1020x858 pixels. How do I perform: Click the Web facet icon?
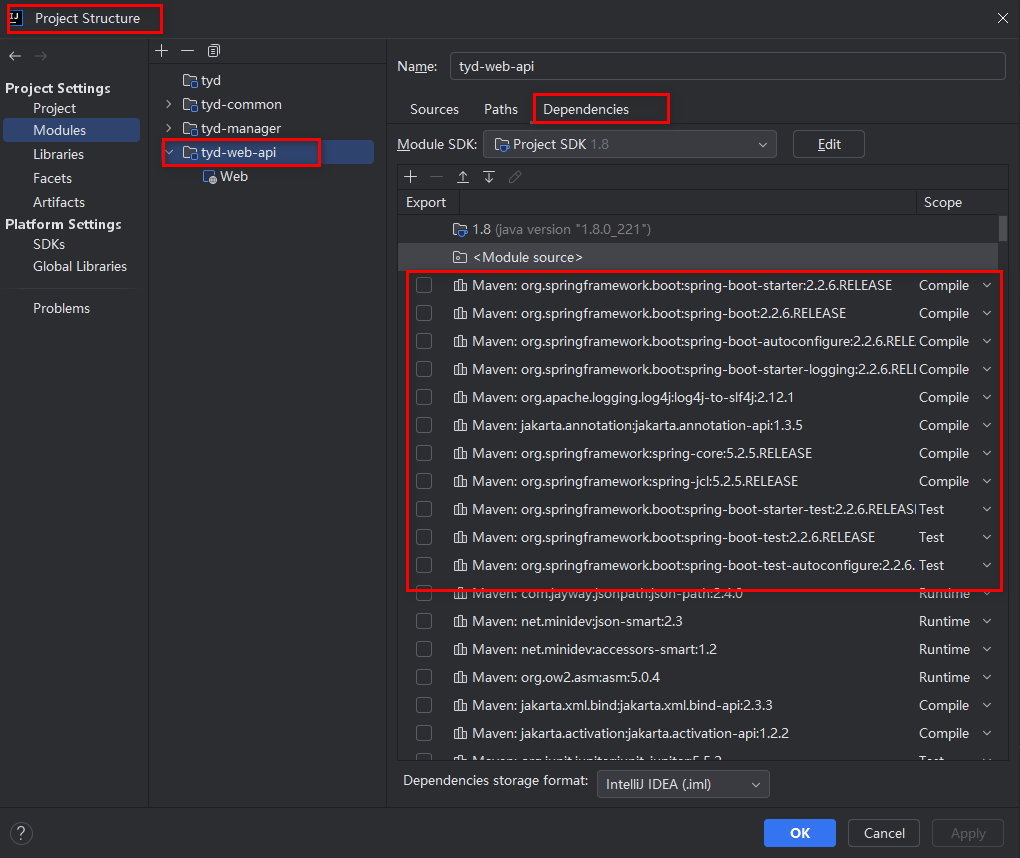coord(209,177)
